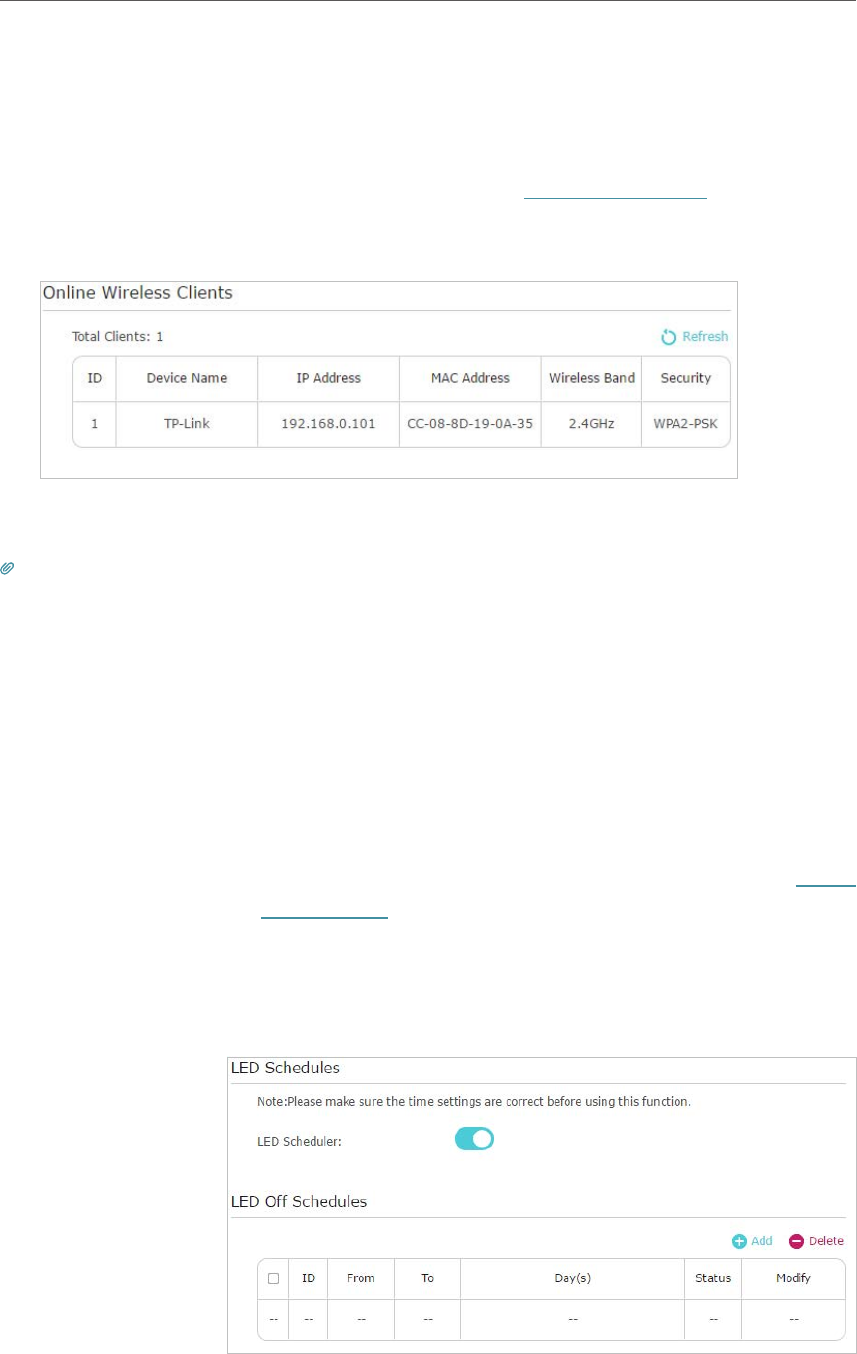857x1354 pixels.
Task: Click the Wireless Band column header
Action: click(x=592, y=378)
